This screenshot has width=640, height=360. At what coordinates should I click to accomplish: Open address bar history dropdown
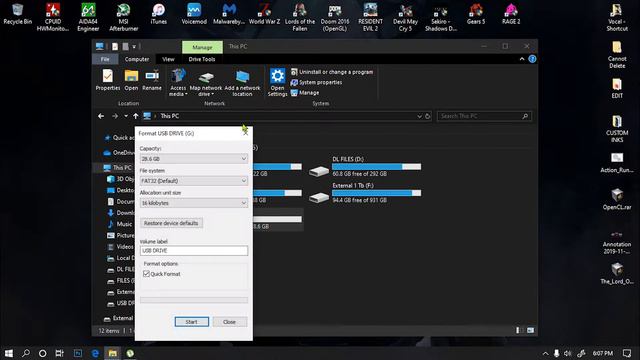pyautogui.click(x=419, y=116)
